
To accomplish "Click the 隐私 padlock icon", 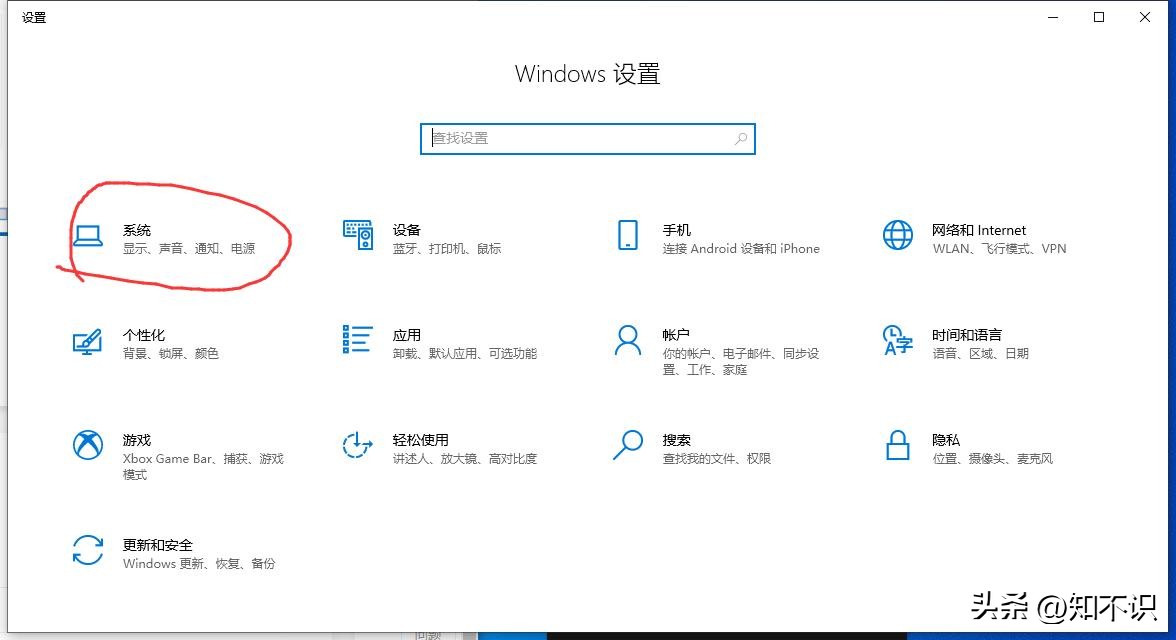I will [897, 445].
